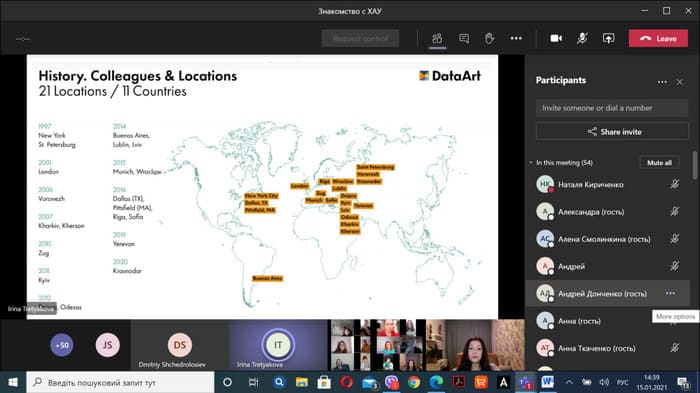The width and height of the screenshot is (700, 393).
Task: Open the Action Center notifications icon
Action: coord(683,382)
